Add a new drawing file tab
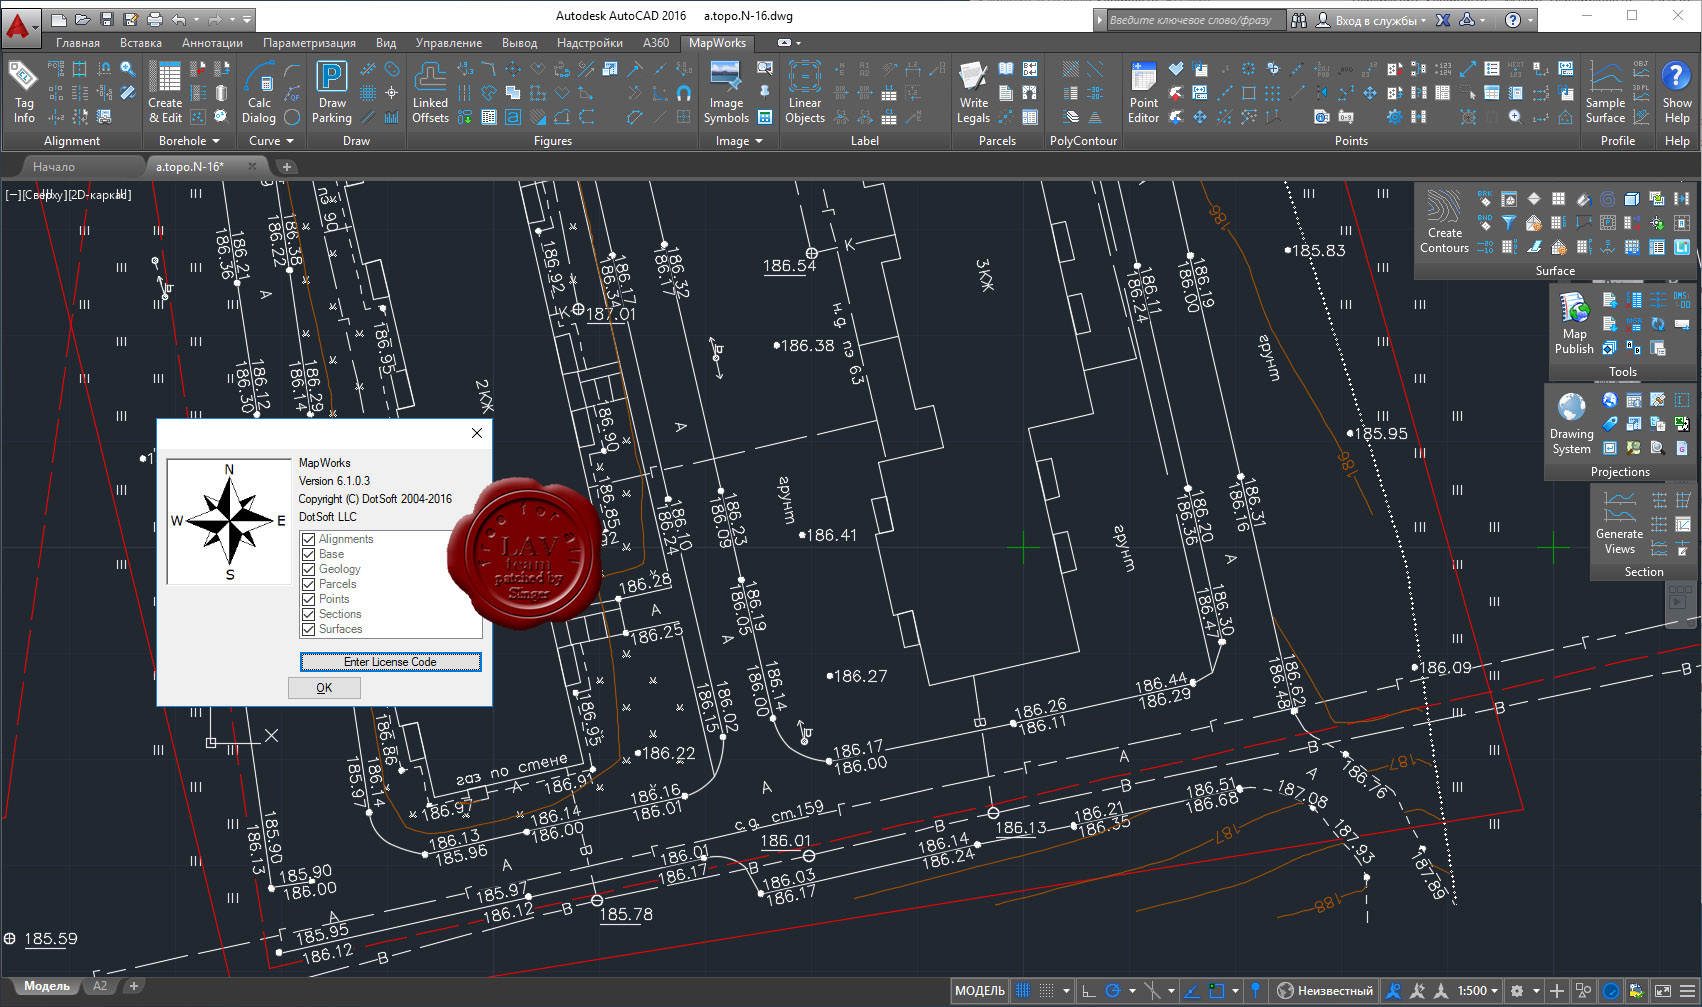Screen dimensions: 1702x1007 [x=287, y=167]
